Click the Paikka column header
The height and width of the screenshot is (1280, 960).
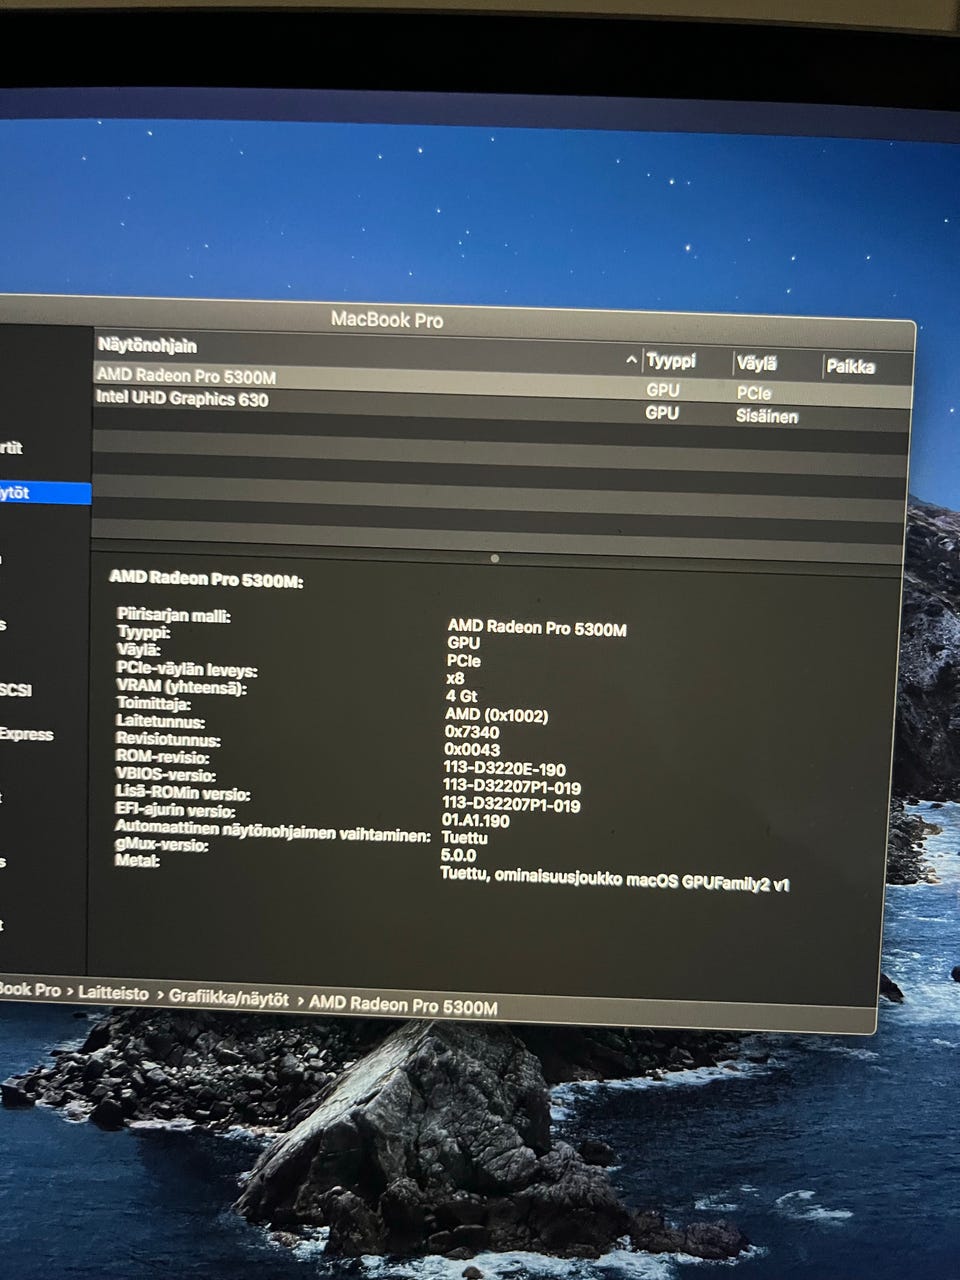tap(850, 367)
